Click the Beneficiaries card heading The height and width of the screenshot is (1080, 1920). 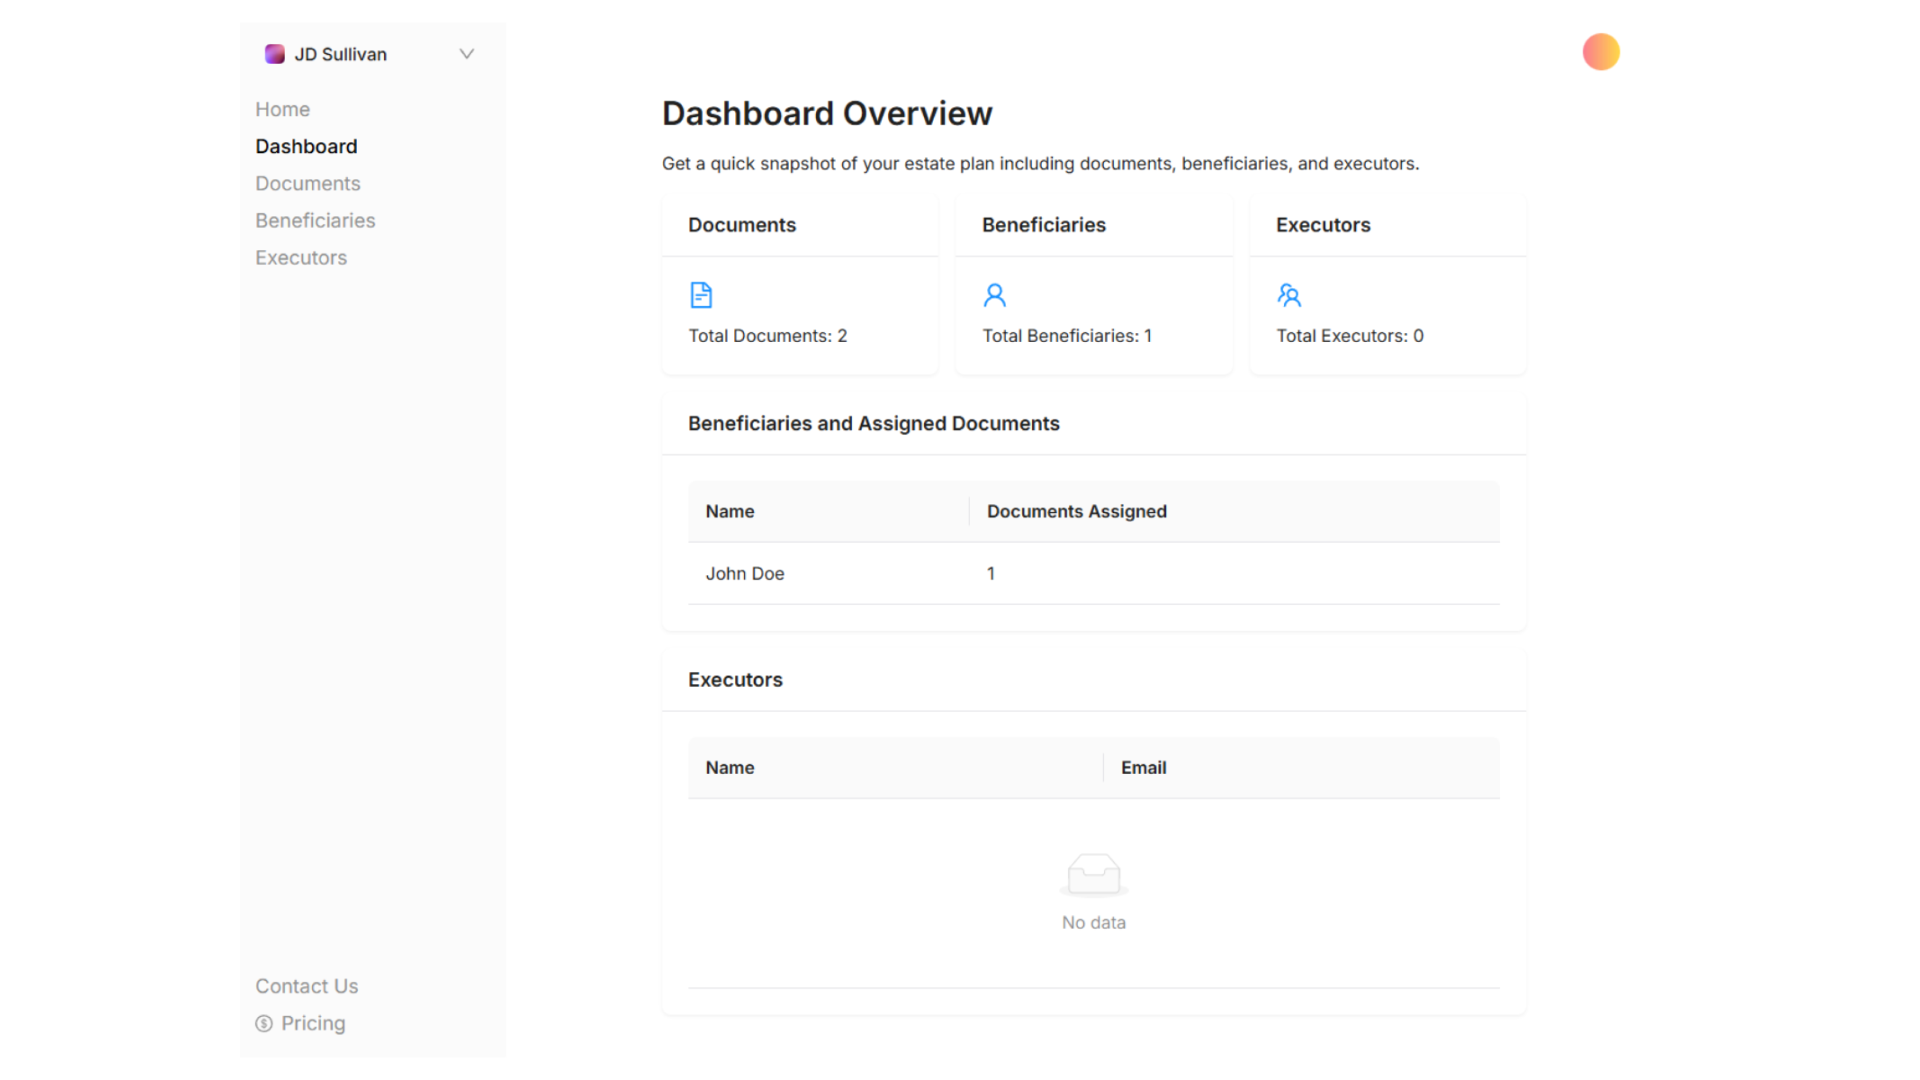pos(1044,225)
